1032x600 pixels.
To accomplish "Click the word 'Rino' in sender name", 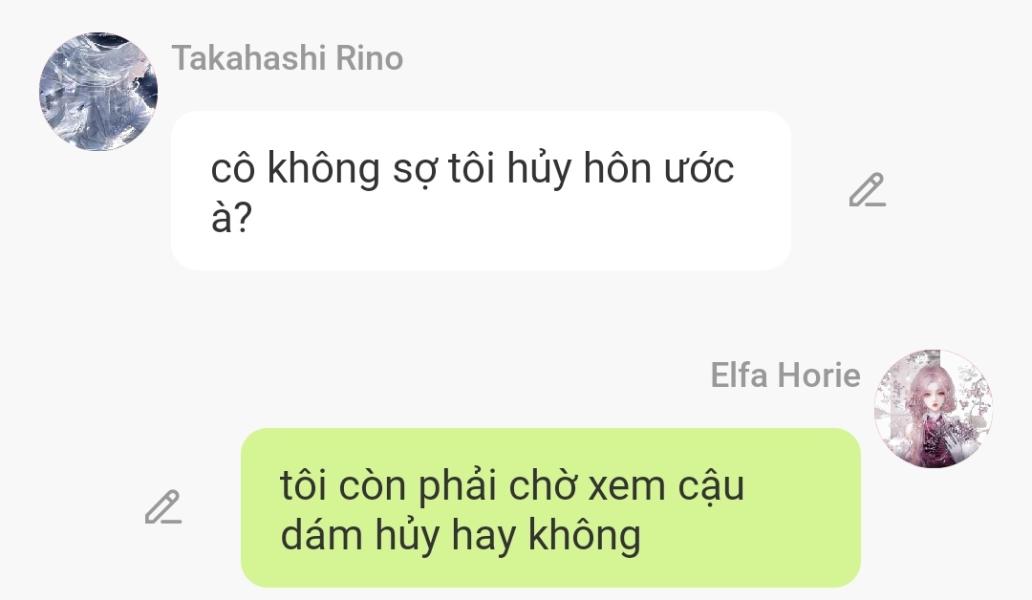I will click(369, 58).
